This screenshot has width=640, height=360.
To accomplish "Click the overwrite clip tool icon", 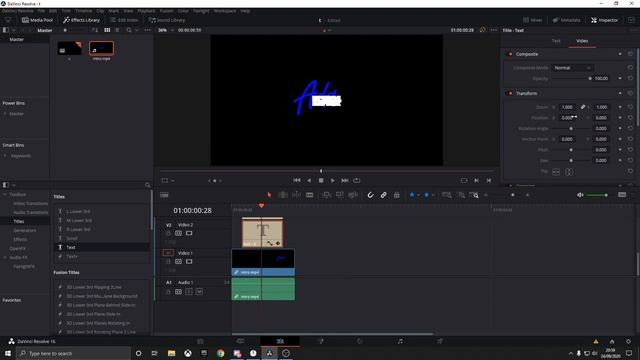I will pyautogui.click(x=340, y=195).
